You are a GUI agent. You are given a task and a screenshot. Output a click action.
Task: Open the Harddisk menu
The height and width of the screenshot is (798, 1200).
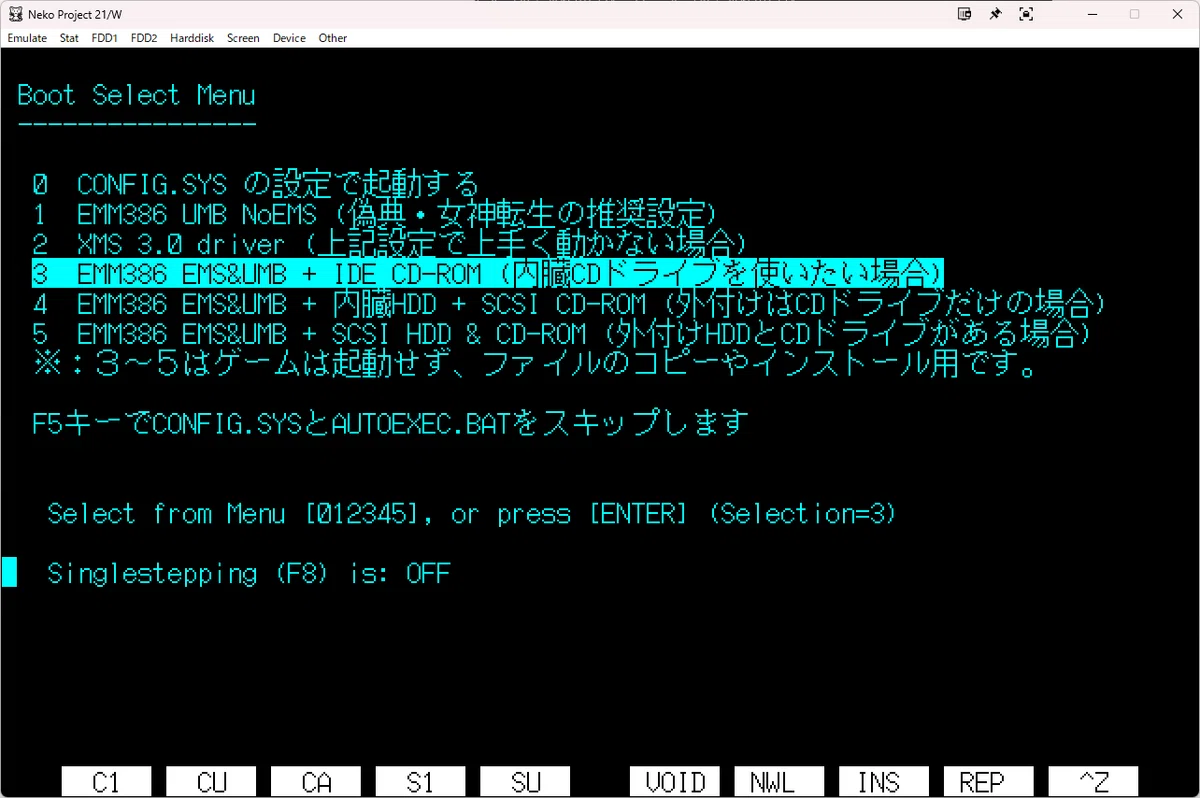(x=191, y=38)
